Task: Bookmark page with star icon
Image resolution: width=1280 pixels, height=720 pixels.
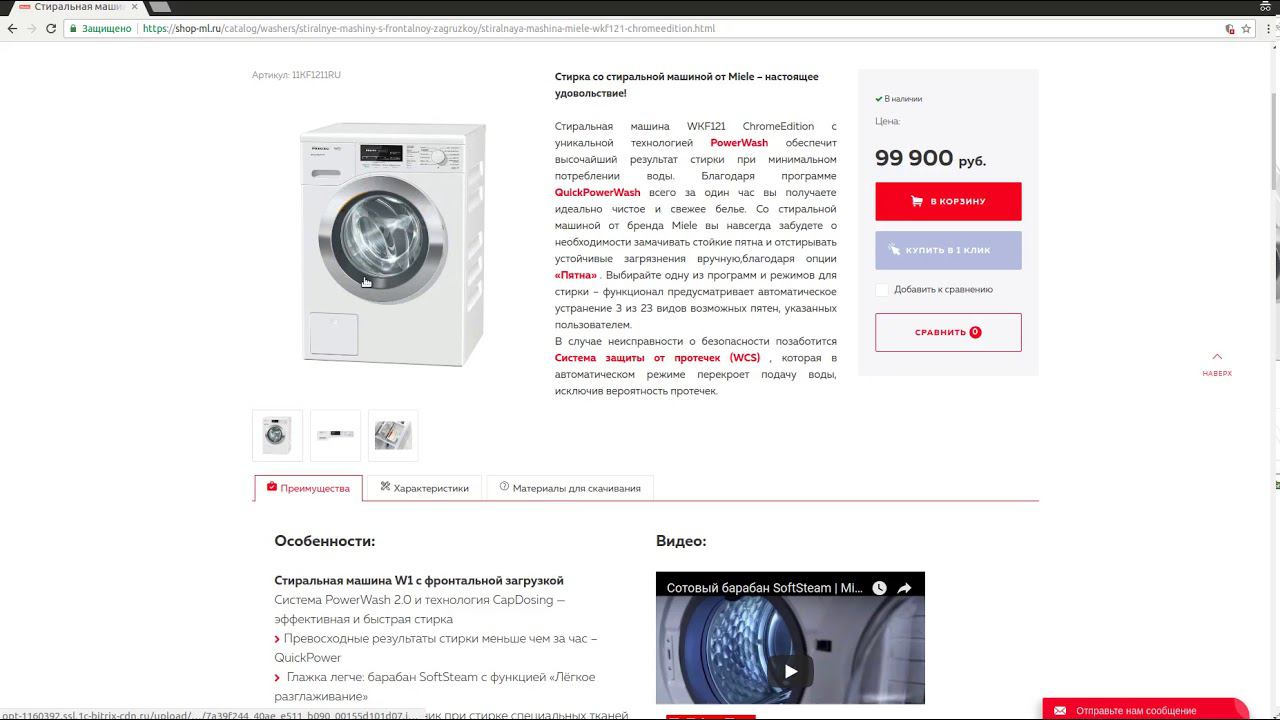Action: point(1246,28)
